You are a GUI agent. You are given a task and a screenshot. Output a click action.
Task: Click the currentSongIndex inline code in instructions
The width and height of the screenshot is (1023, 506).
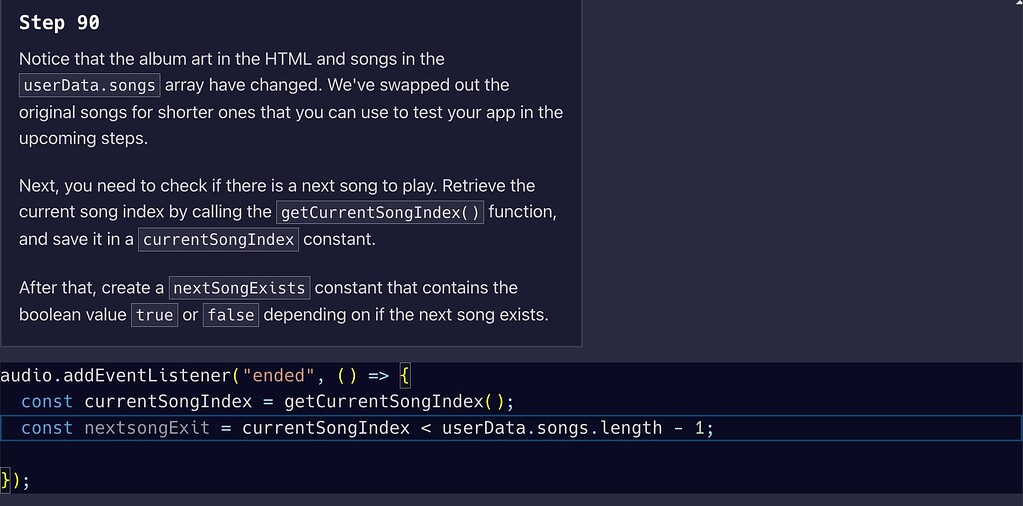click(219, 239)
